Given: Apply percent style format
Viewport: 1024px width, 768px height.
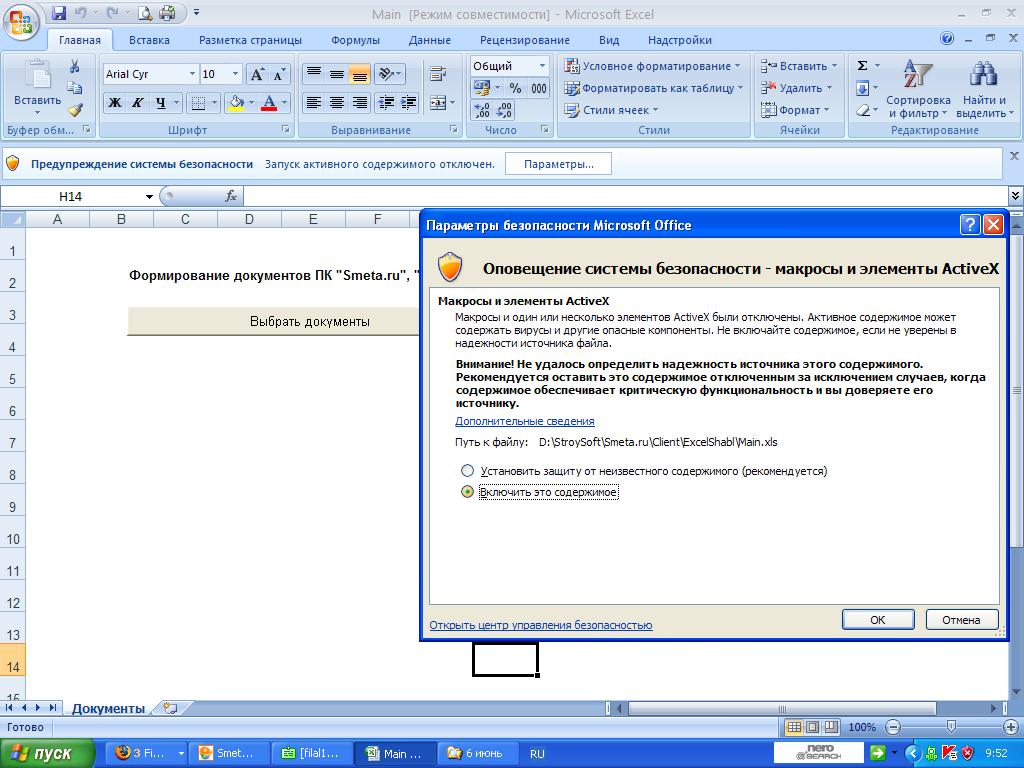Looking at the screenshot, I should tap(515, 88).
